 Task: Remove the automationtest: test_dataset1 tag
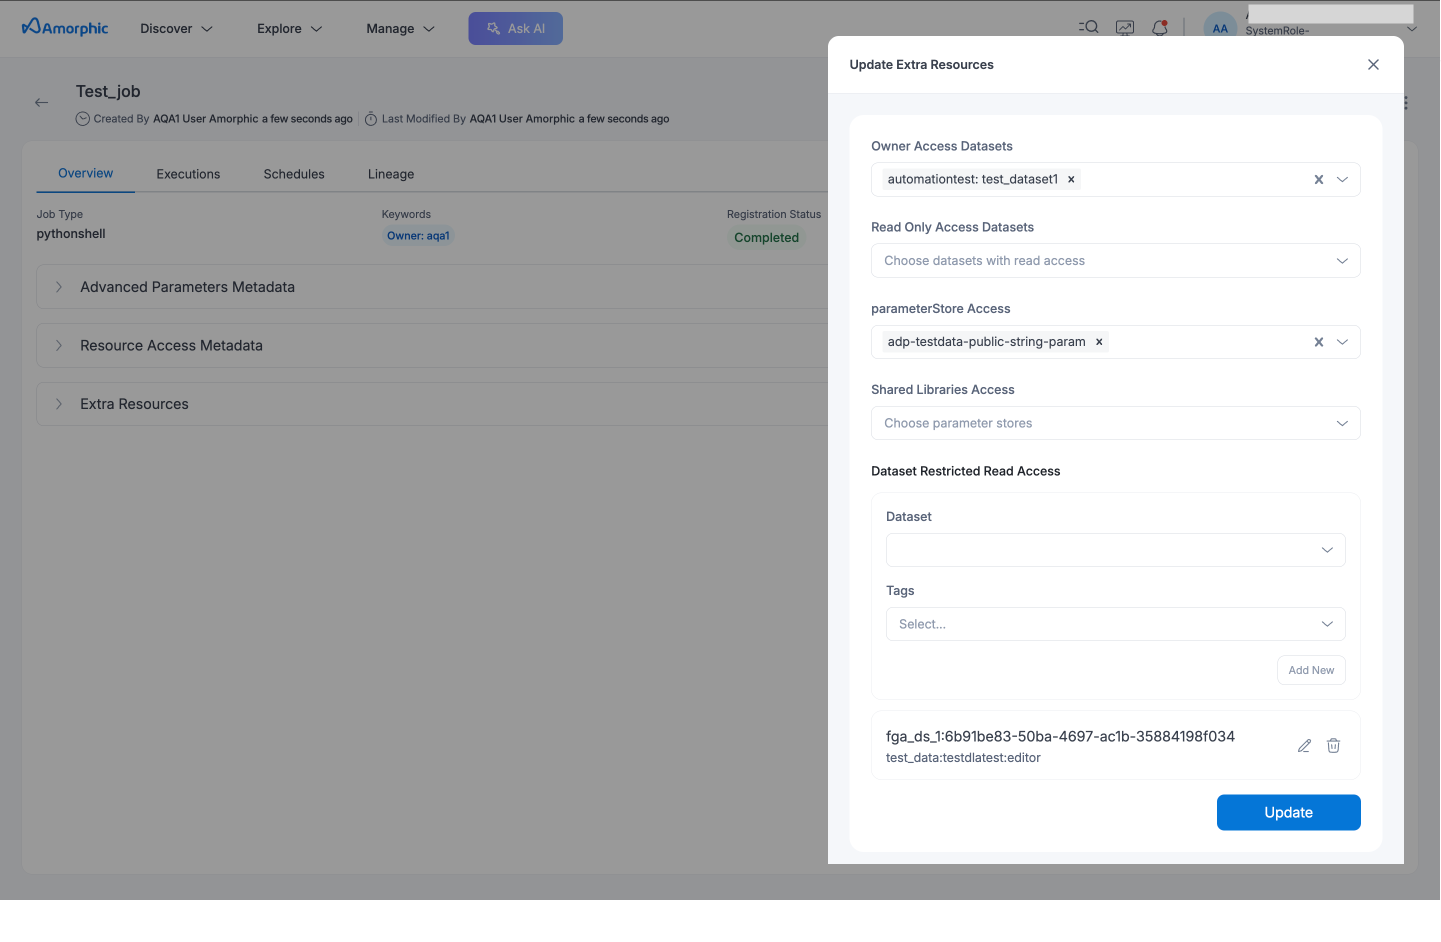tap(1071, 180)
